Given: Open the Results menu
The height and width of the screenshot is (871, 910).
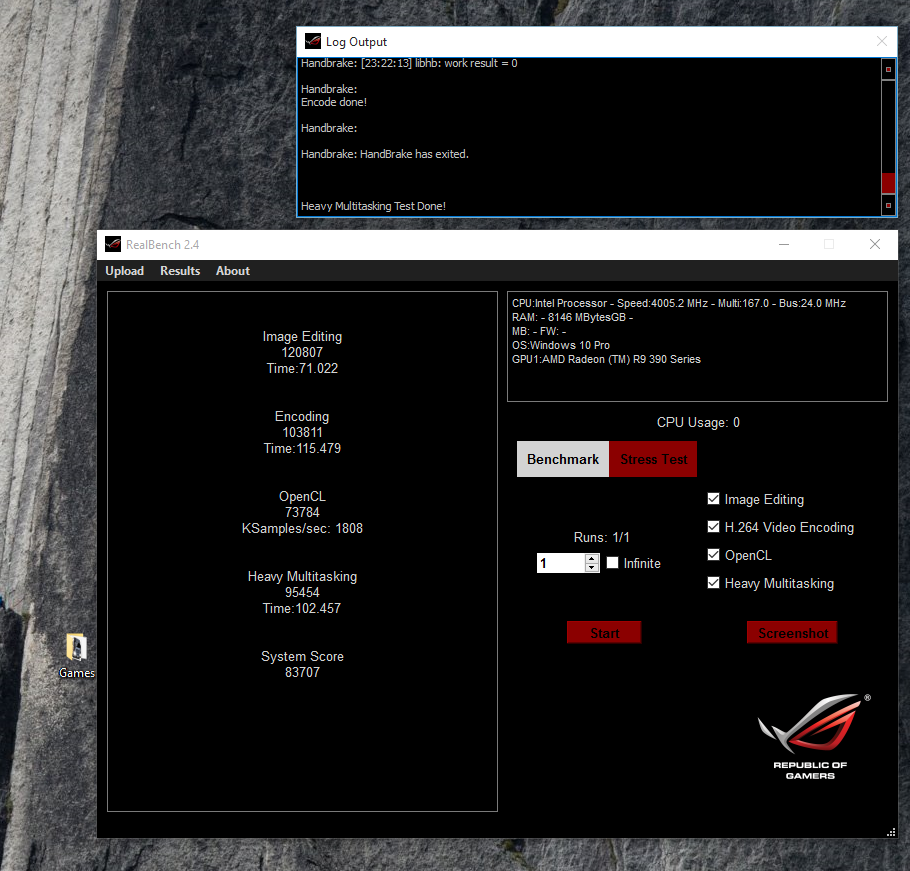Looking at the screenshot, I should click(180, 271).
